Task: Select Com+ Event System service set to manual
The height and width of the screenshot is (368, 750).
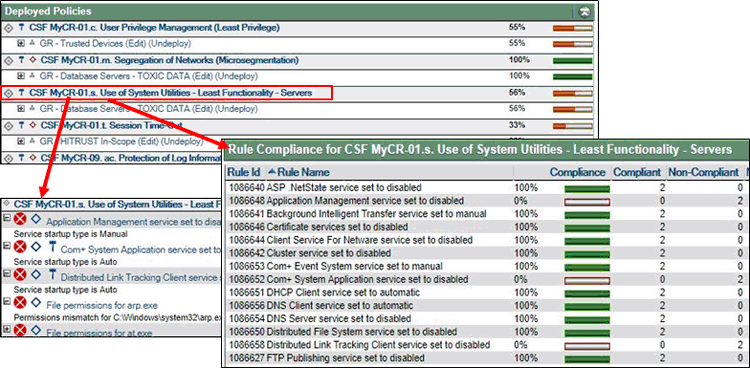Action: coord(486,266)
